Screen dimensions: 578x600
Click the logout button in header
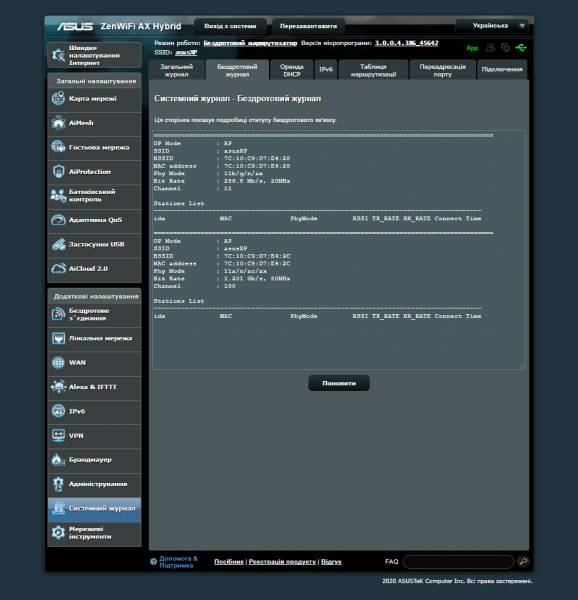pyautogui.click(x=230, y=26)
